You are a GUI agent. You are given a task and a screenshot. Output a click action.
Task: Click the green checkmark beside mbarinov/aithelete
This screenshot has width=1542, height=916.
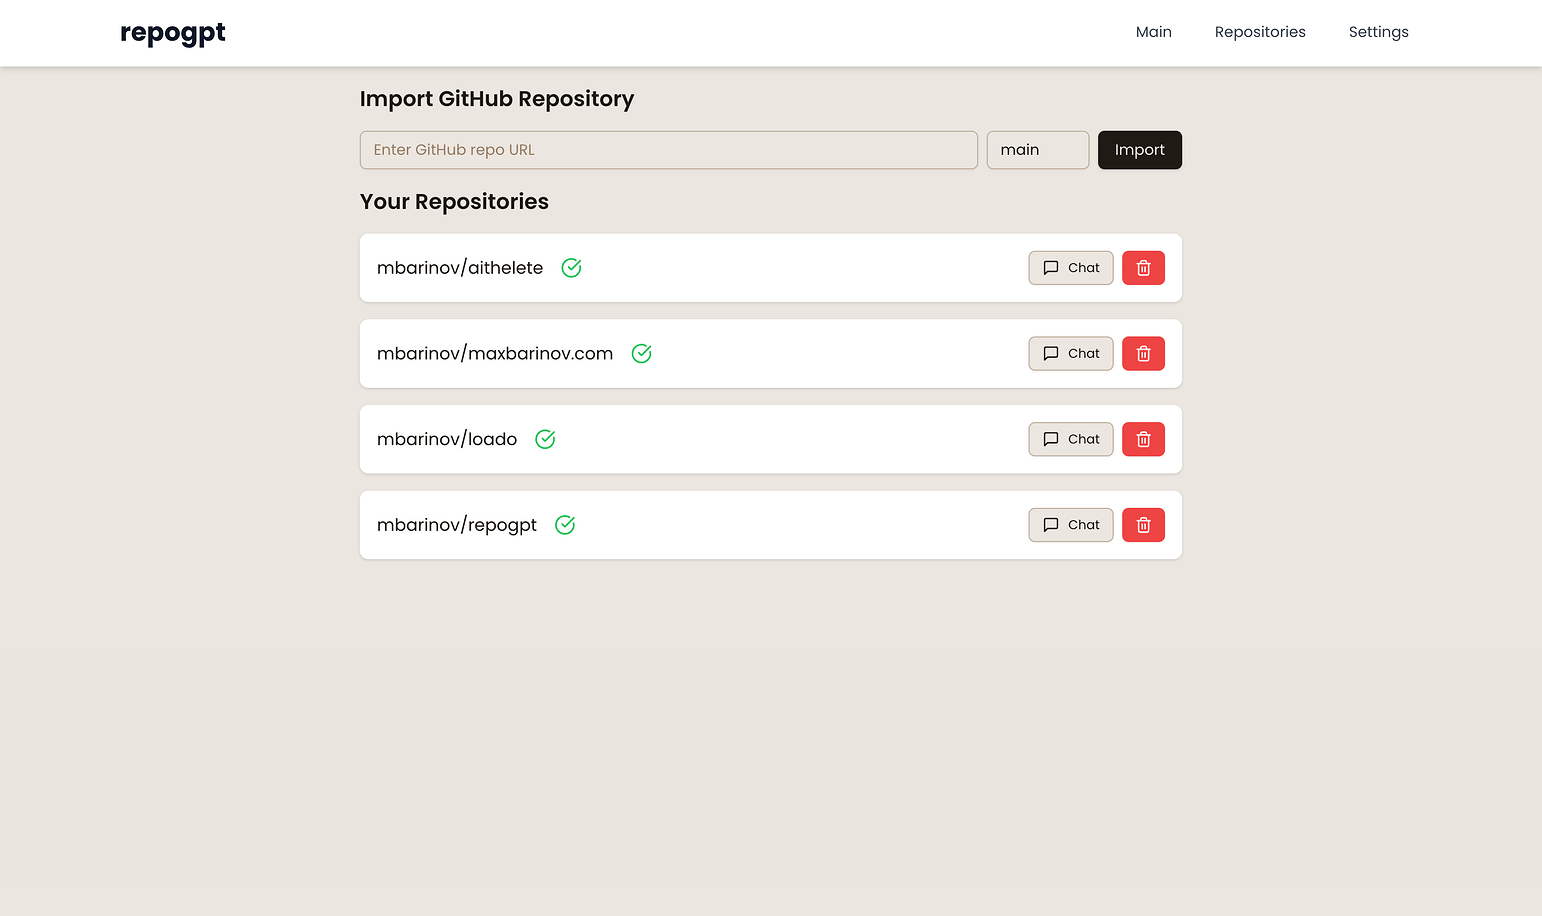[x=571, y=268]
